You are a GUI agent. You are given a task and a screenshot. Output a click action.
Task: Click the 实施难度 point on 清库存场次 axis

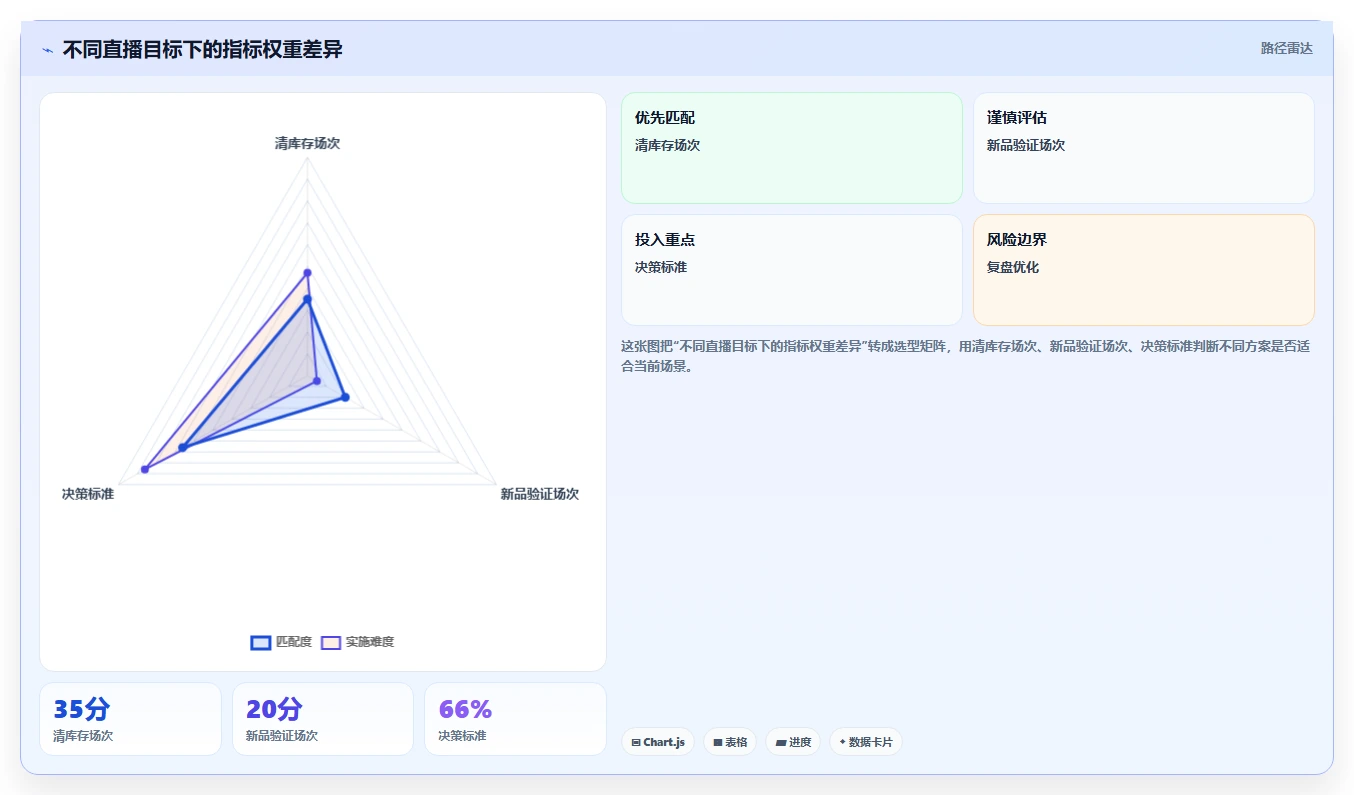tap(307, 273)
